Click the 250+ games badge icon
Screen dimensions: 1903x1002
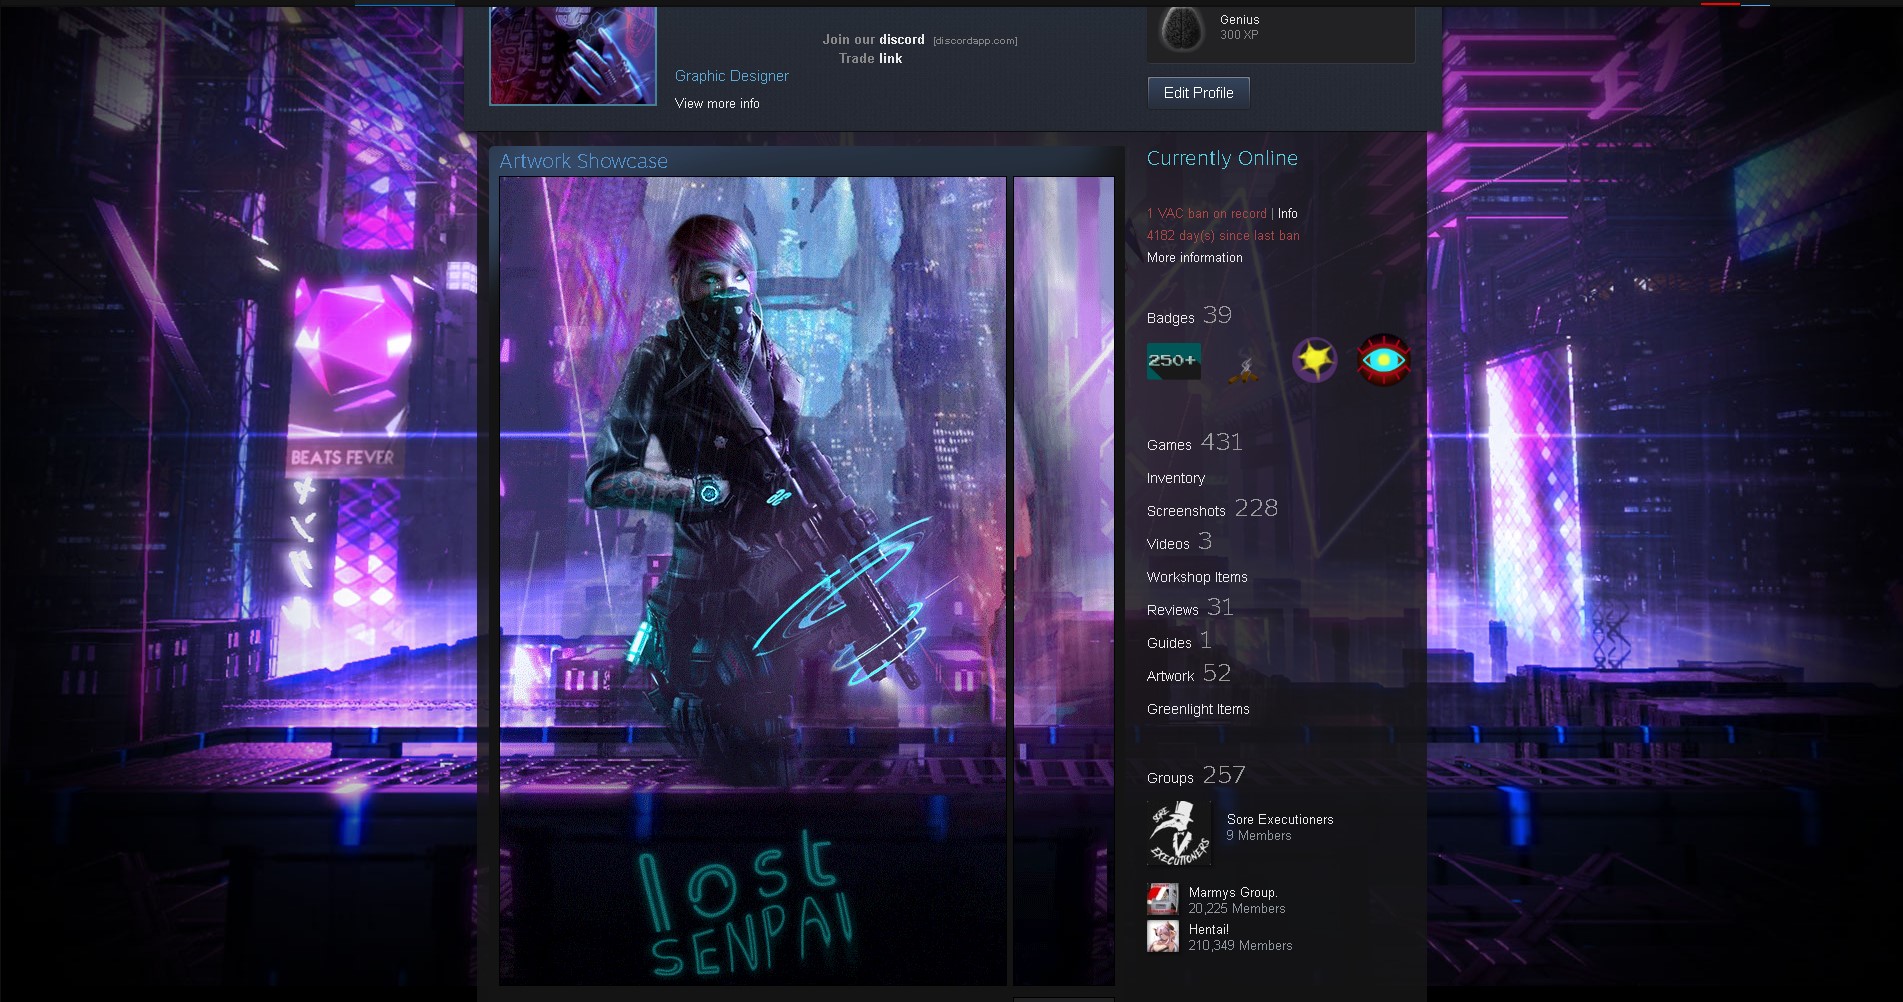1173,360
